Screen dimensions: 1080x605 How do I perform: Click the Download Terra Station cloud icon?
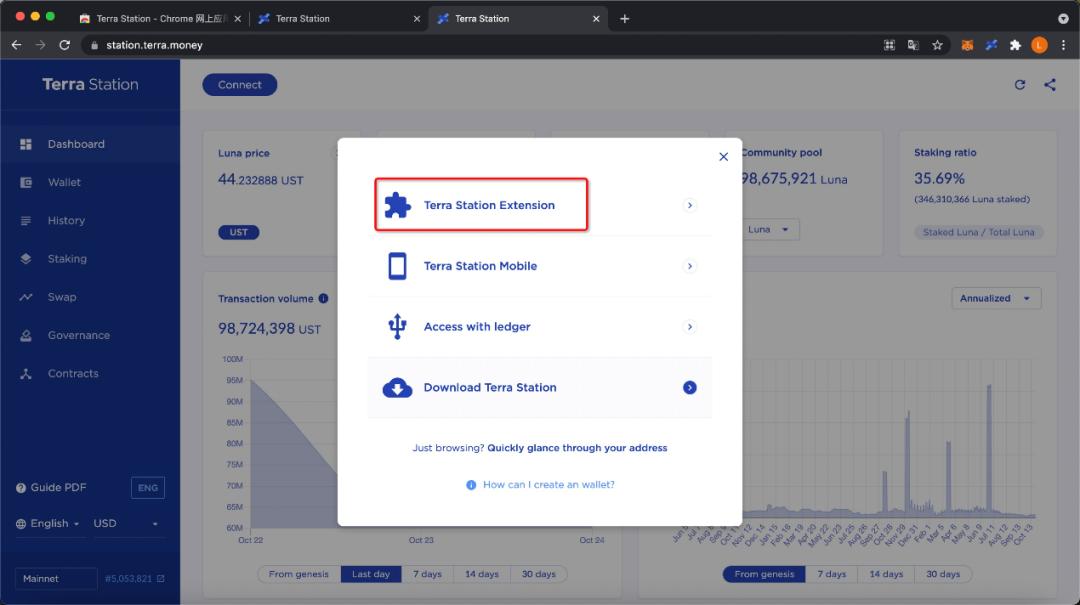click(397, 388)
